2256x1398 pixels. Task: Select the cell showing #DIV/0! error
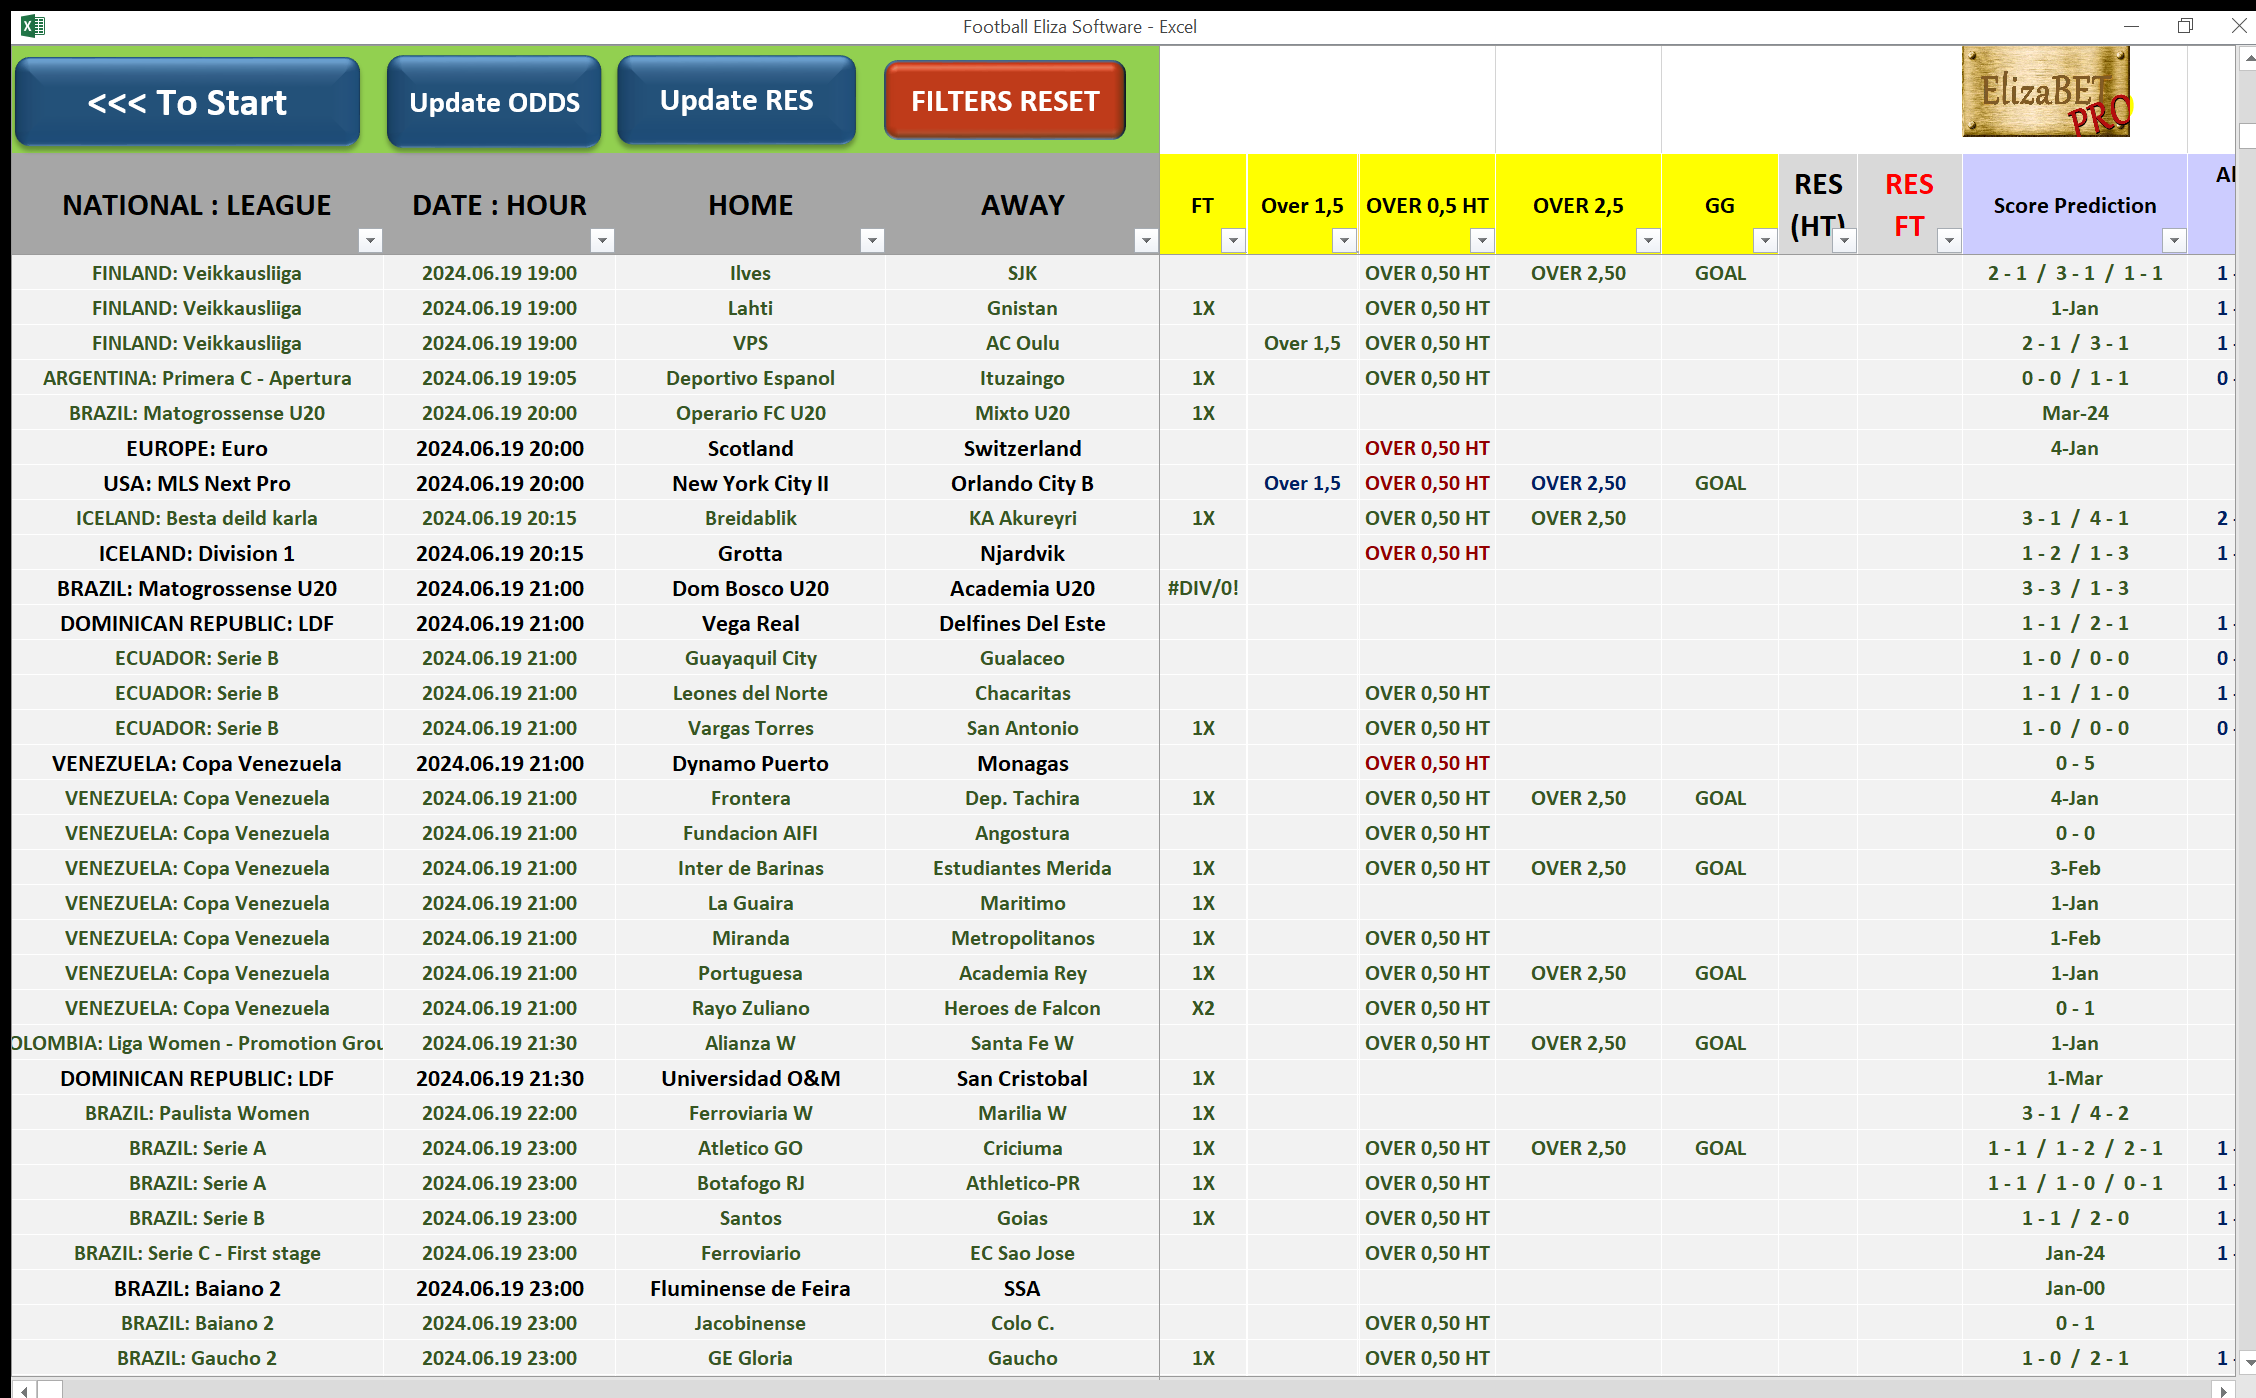pos(1202,588)
